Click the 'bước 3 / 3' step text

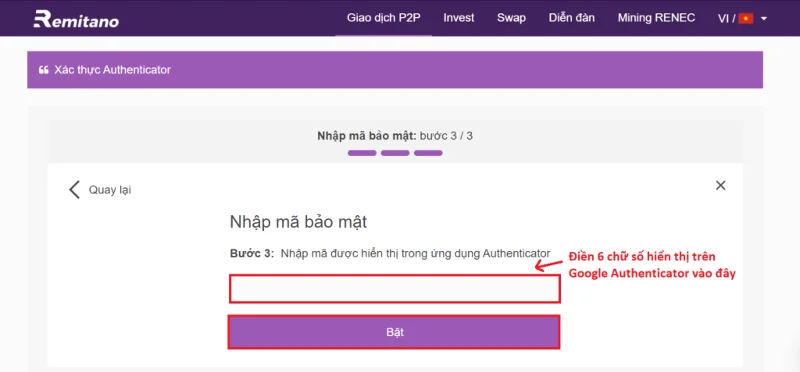click(446, 136)
